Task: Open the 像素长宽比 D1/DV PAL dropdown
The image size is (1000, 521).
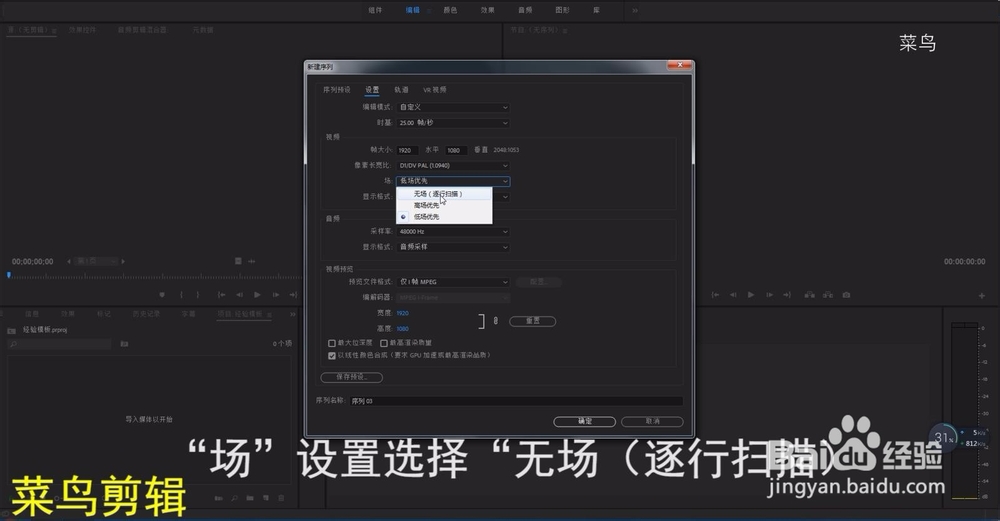Action: pos(453,166)
